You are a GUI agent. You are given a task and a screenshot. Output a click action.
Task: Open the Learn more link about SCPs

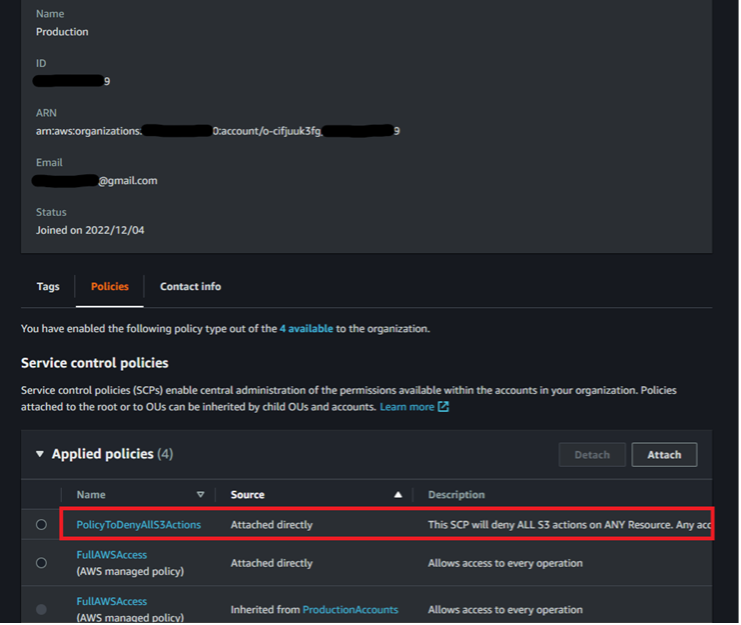406,407
